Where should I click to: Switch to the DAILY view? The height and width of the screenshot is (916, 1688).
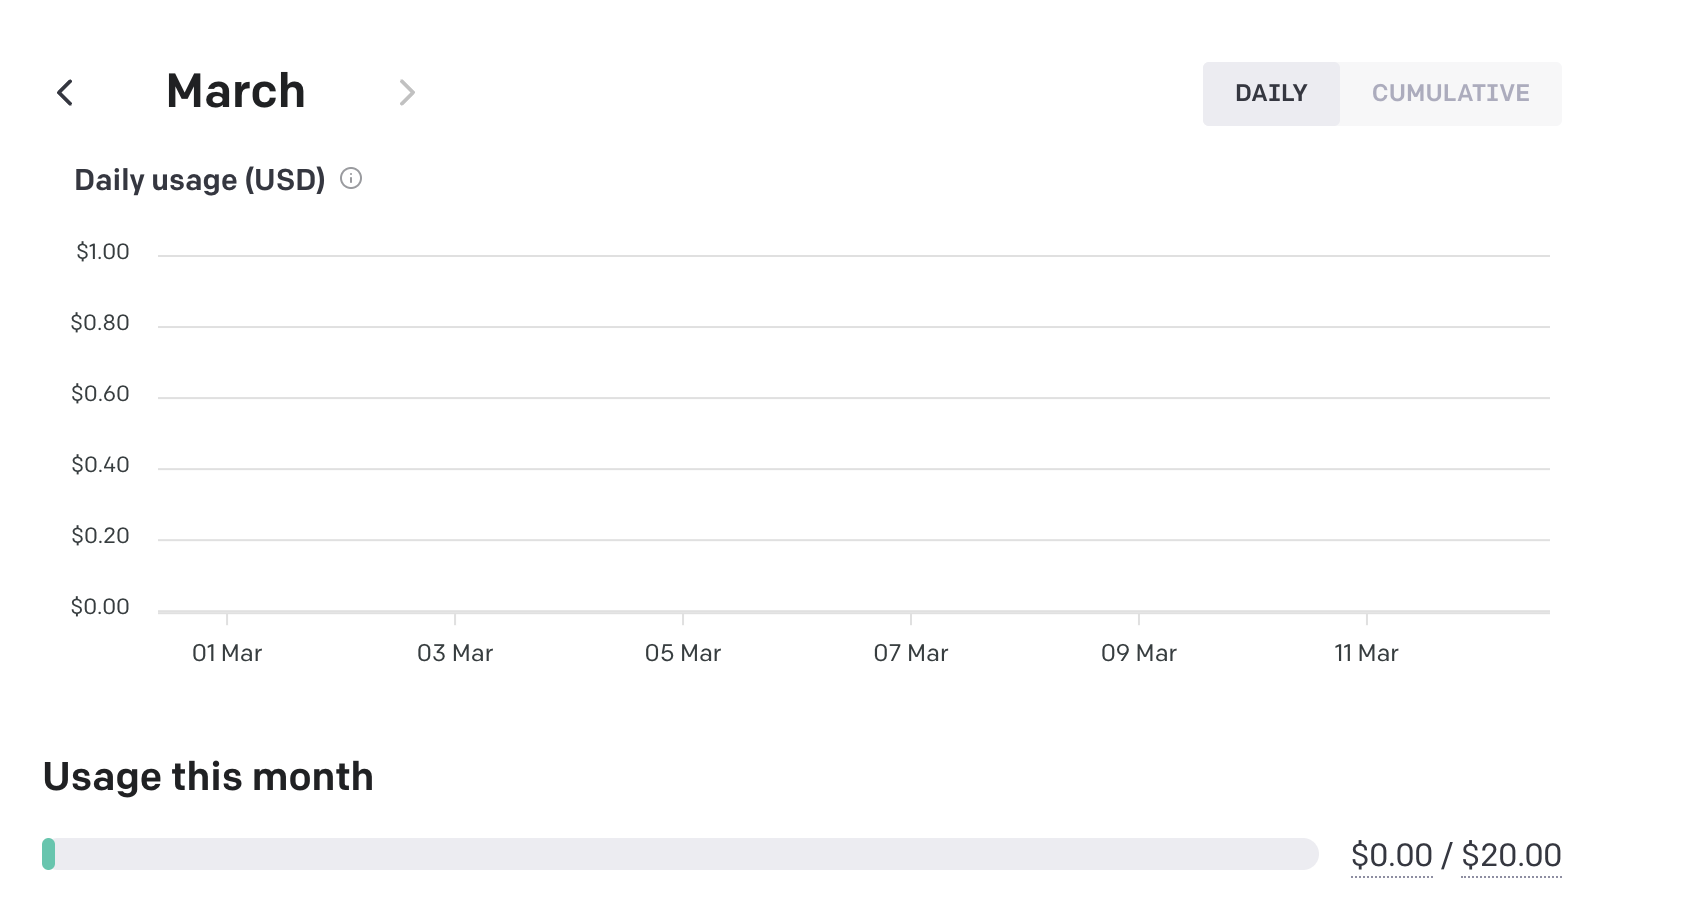point(1271,94)
